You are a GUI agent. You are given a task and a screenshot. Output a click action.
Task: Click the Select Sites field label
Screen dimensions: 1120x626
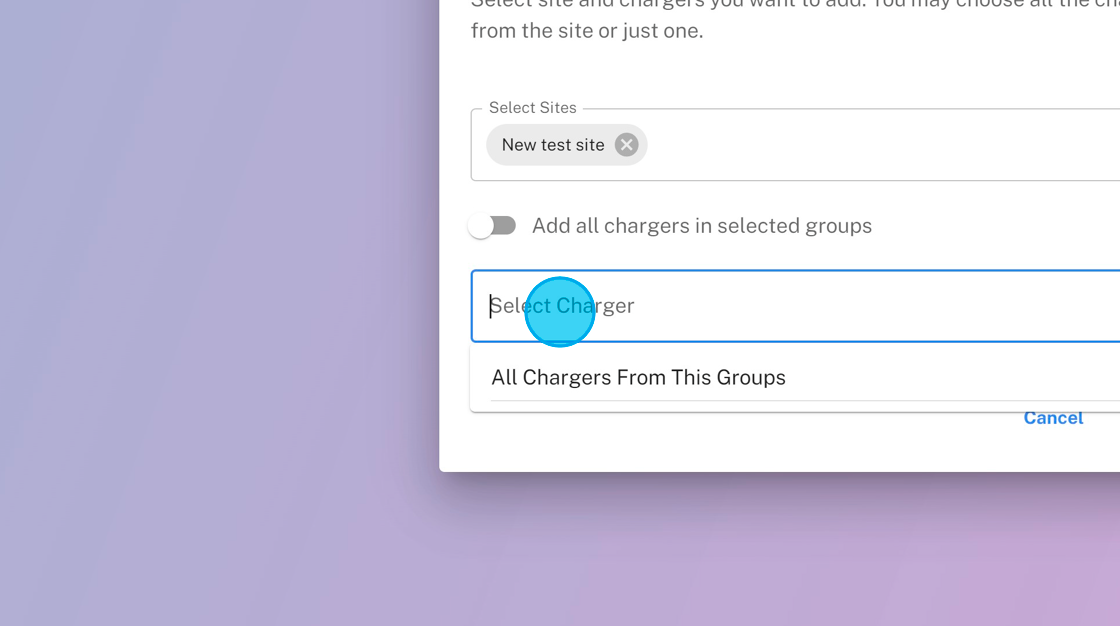[532, 108]
